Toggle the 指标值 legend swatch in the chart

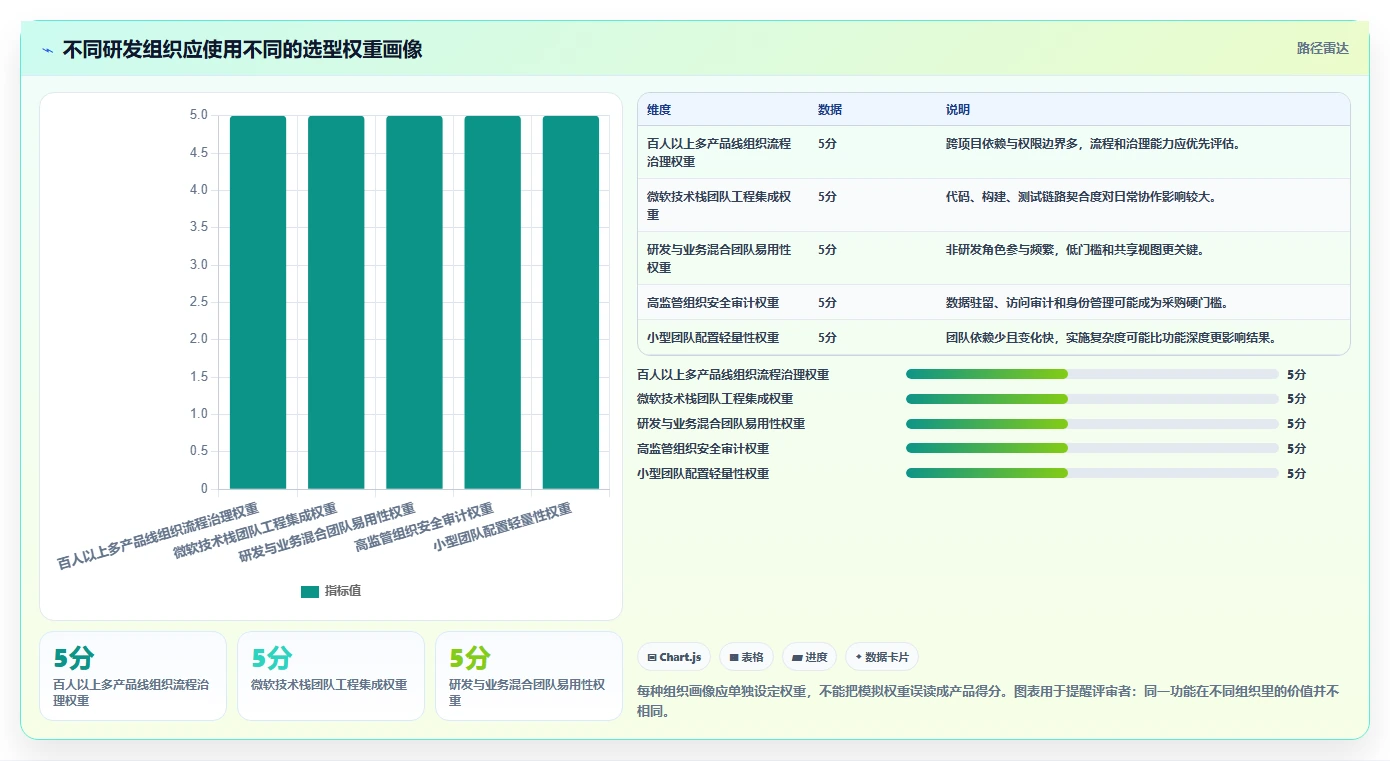pos(310,591)
